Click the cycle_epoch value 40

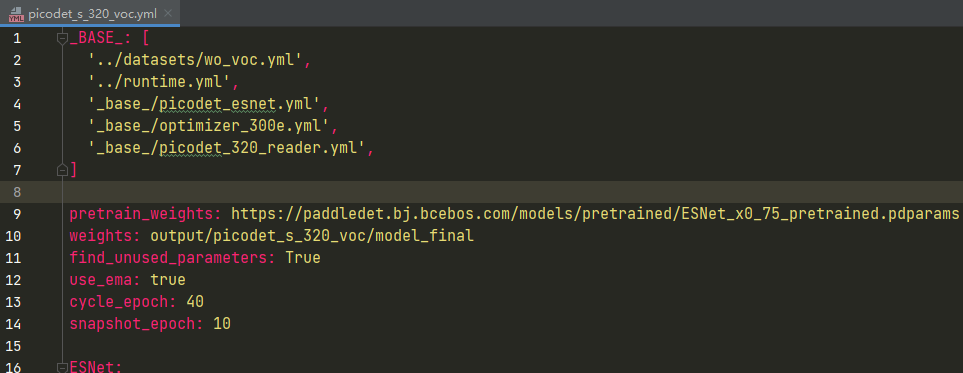click(x=195, y=302)
